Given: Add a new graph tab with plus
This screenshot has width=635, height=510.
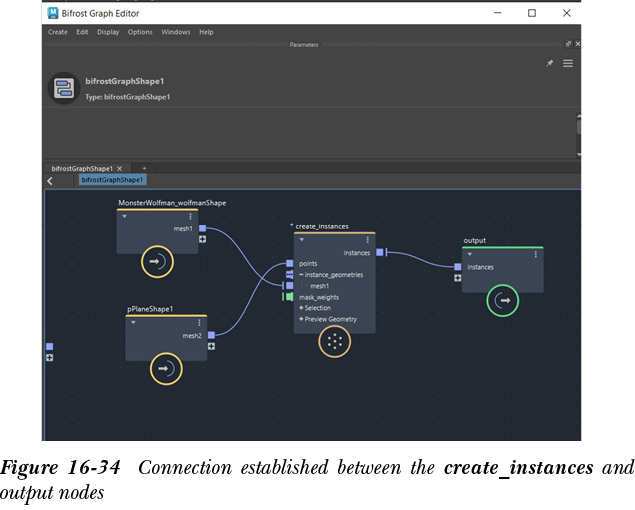Looking at the screenshot, I should (144, 168).
